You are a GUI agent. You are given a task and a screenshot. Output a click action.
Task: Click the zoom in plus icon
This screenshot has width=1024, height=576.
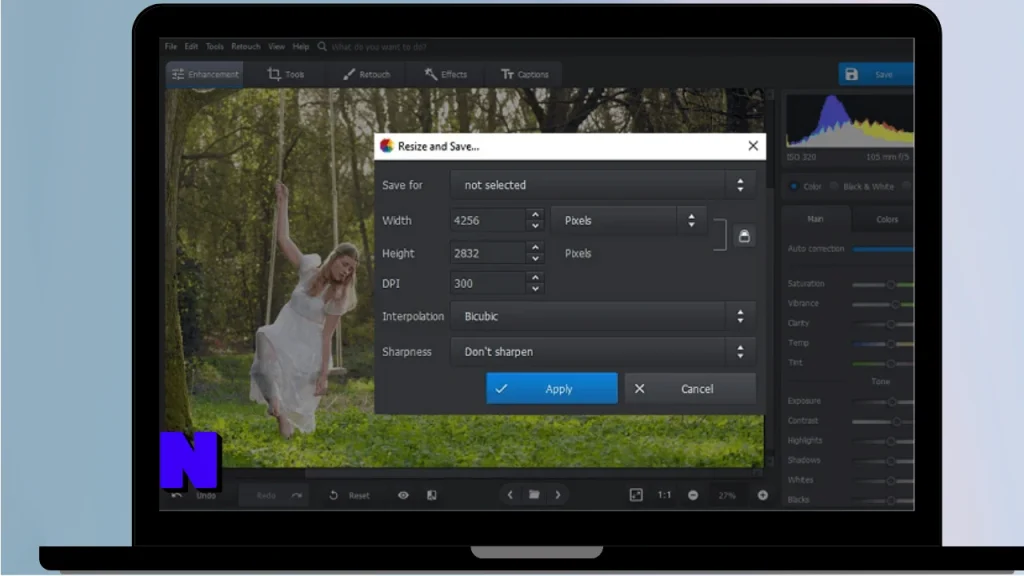(x=762, y=496)
